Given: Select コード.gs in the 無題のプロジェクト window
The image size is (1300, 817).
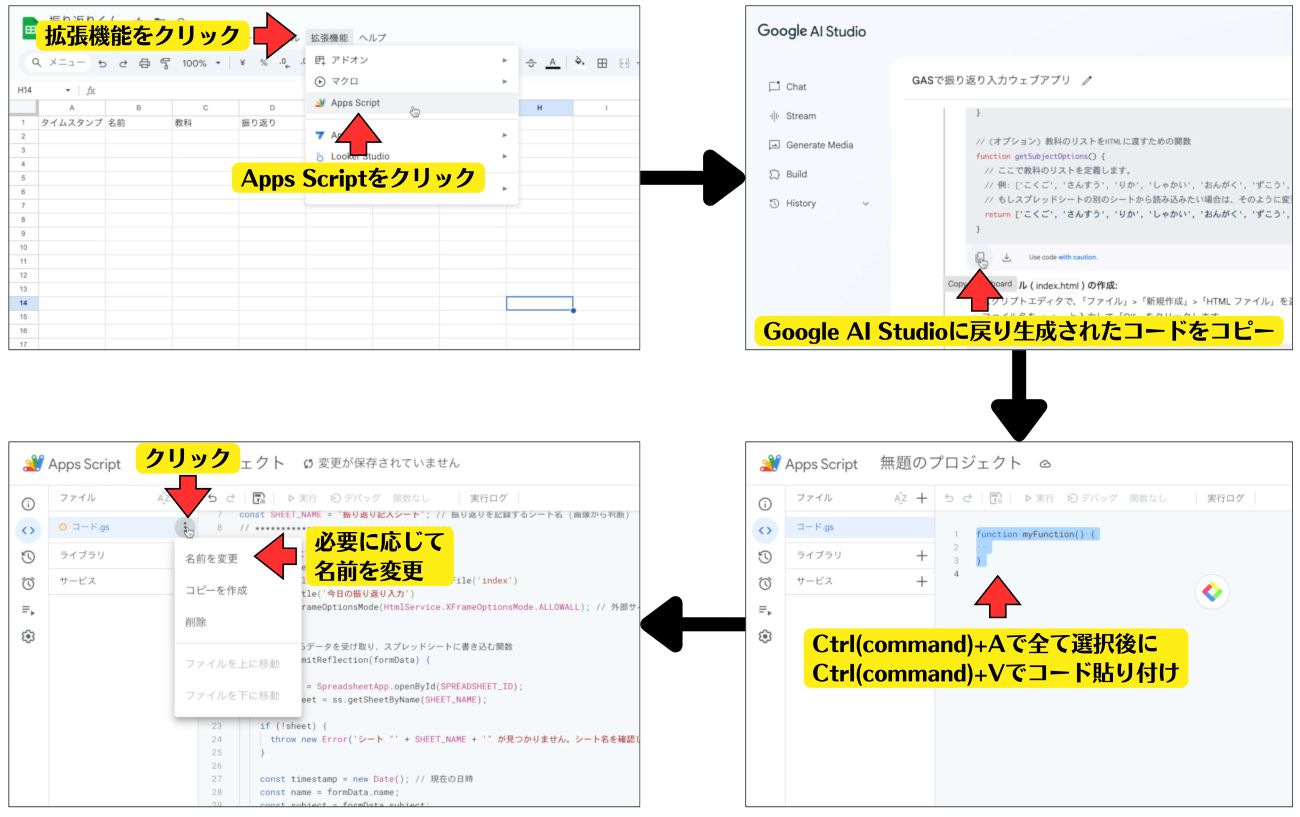Looking at the screenshot, I should (860, 527).
